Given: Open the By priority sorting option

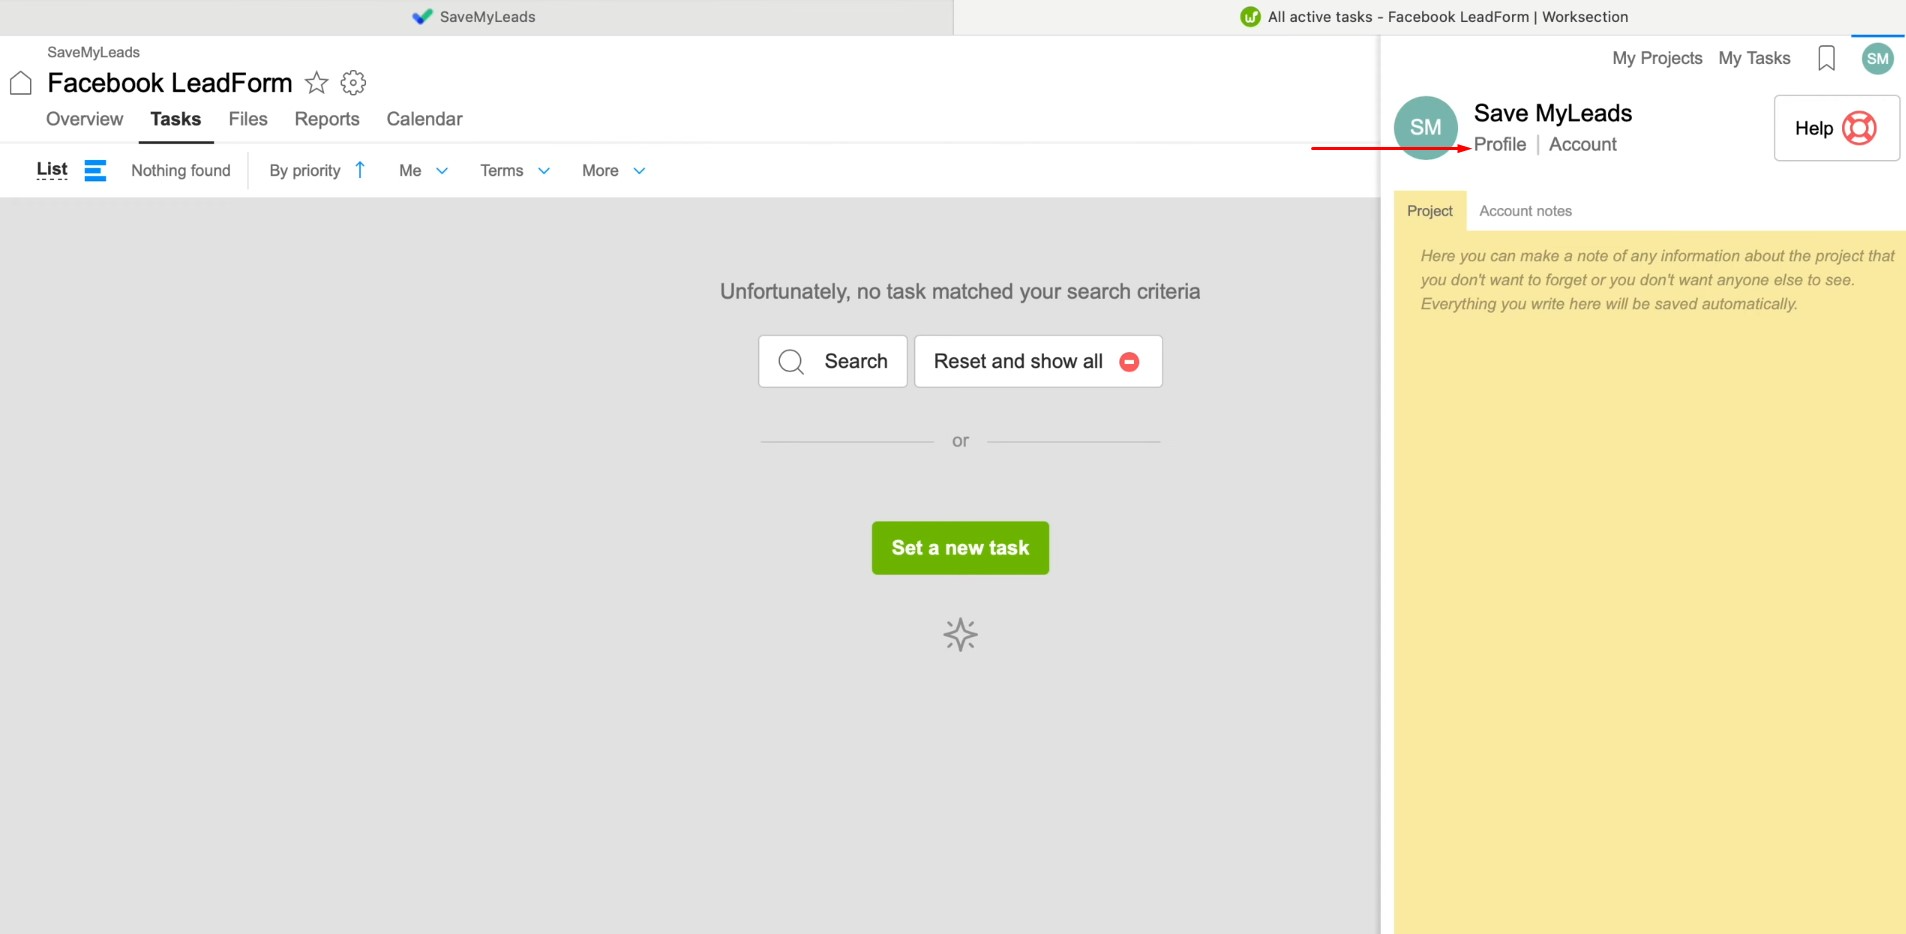Looking at the screenshot, I should coord(305,171).
